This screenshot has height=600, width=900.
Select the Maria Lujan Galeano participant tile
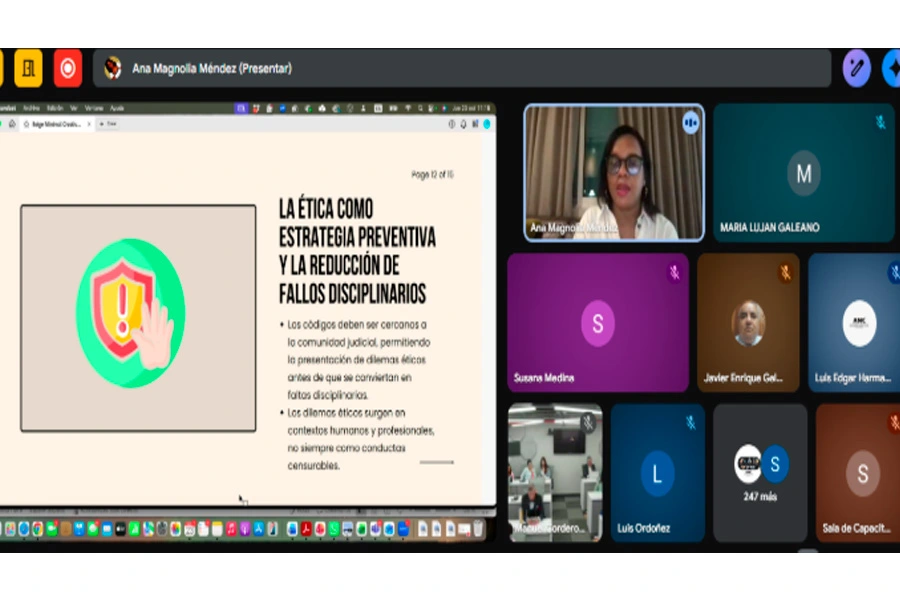click(x=803, y=173)
